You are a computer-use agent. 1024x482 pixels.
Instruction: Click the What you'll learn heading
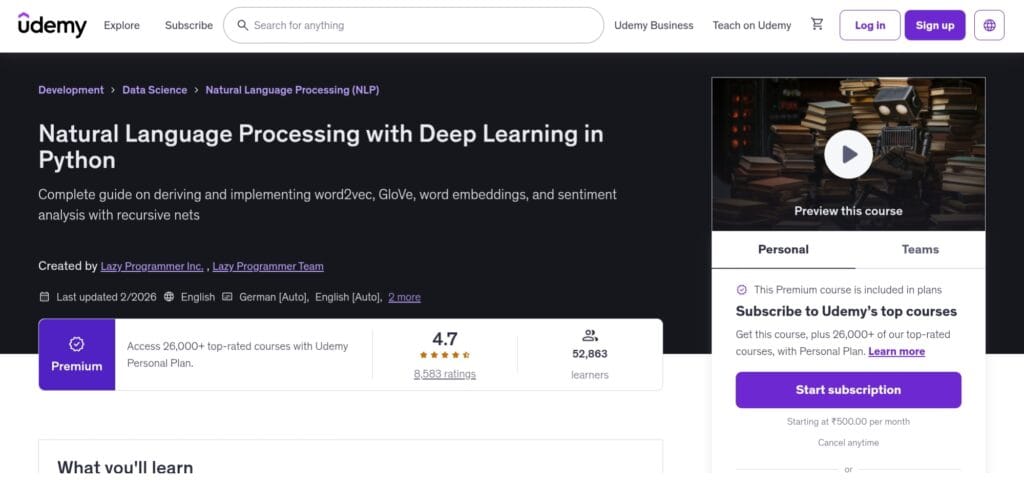pos(125,468)
